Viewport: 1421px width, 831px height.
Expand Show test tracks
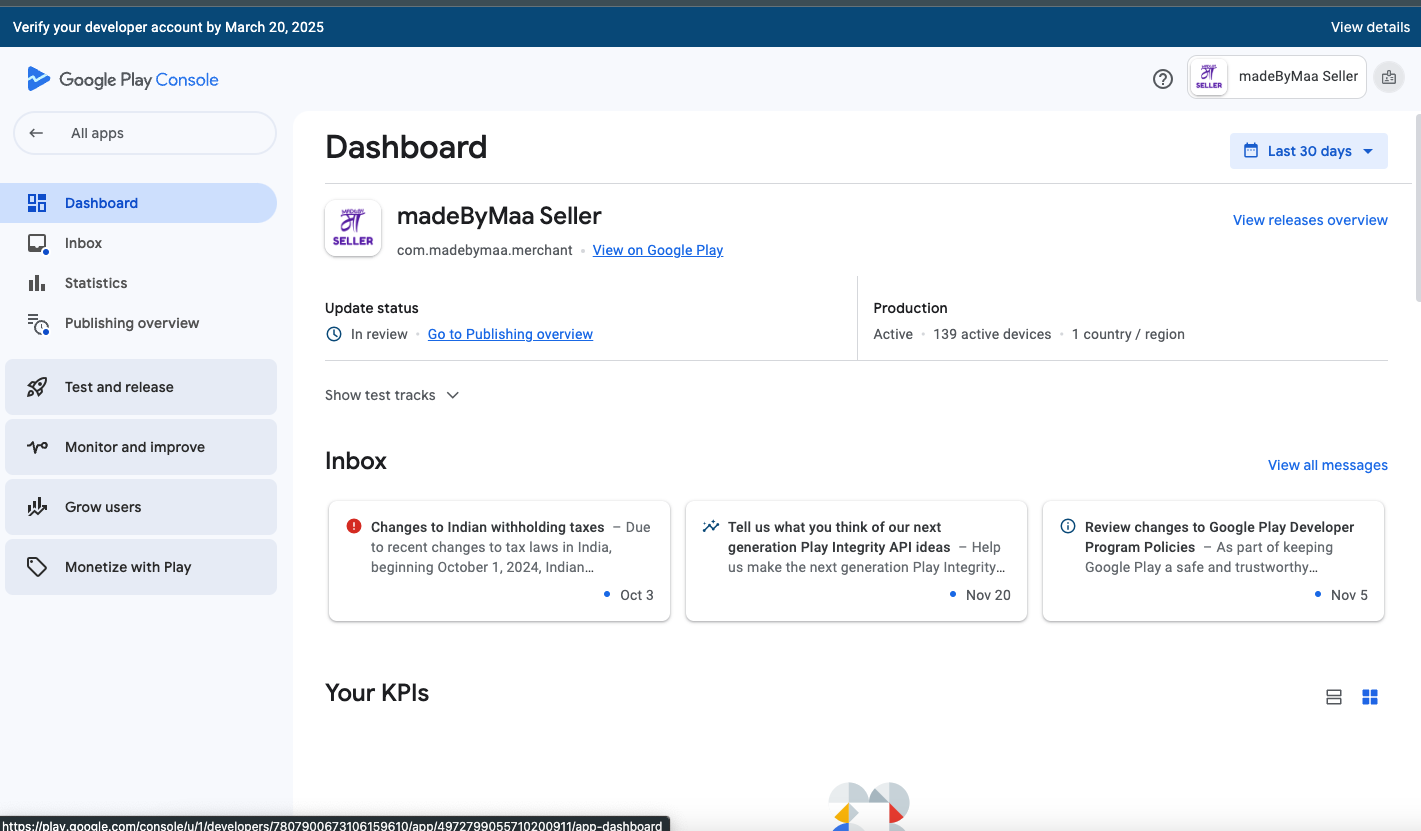click(392, 395)
